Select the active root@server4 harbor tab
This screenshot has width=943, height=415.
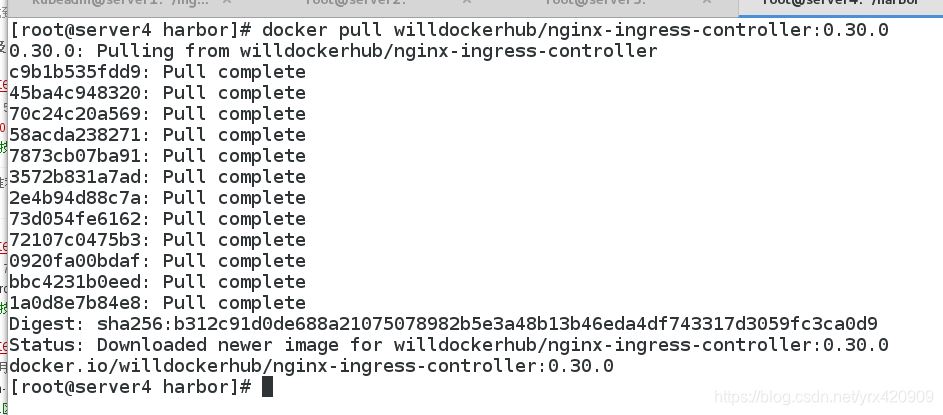coord(840,4)
